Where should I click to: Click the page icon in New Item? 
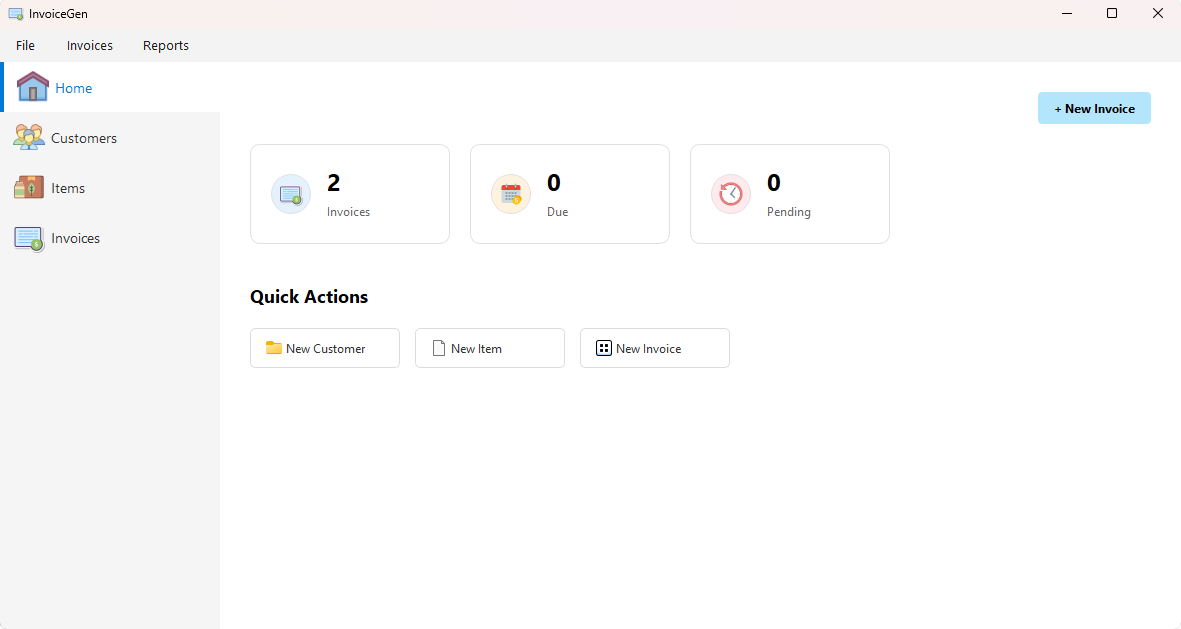(x=438, y=348)
